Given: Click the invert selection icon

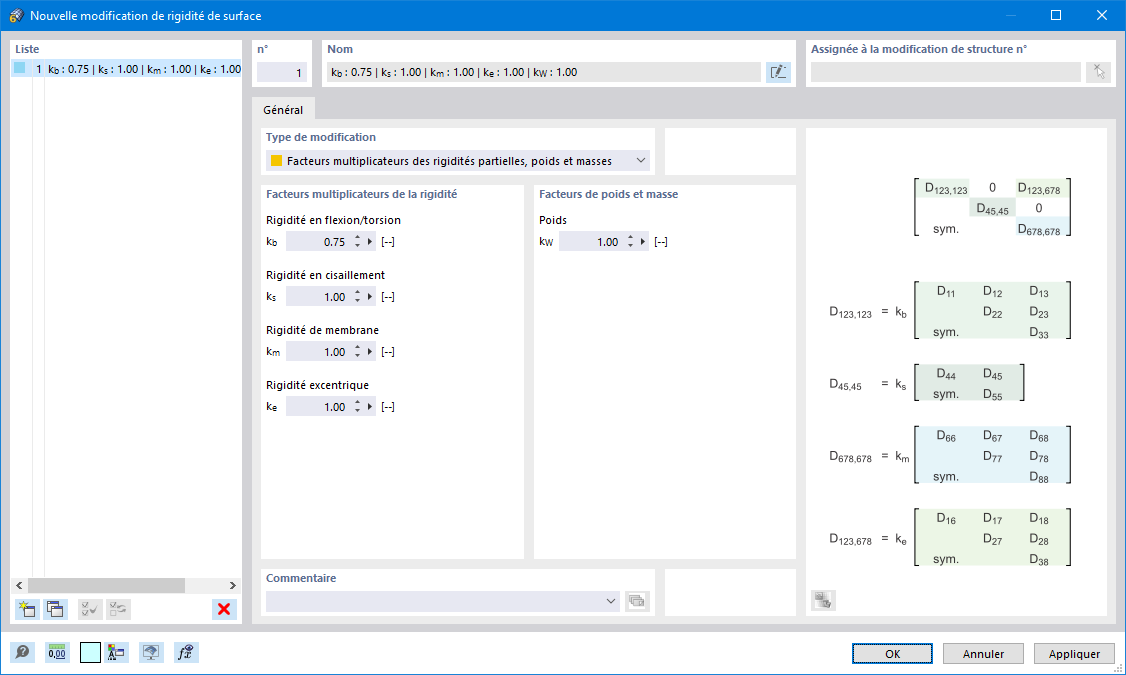Looking at the screenshot, I should 118,610.
